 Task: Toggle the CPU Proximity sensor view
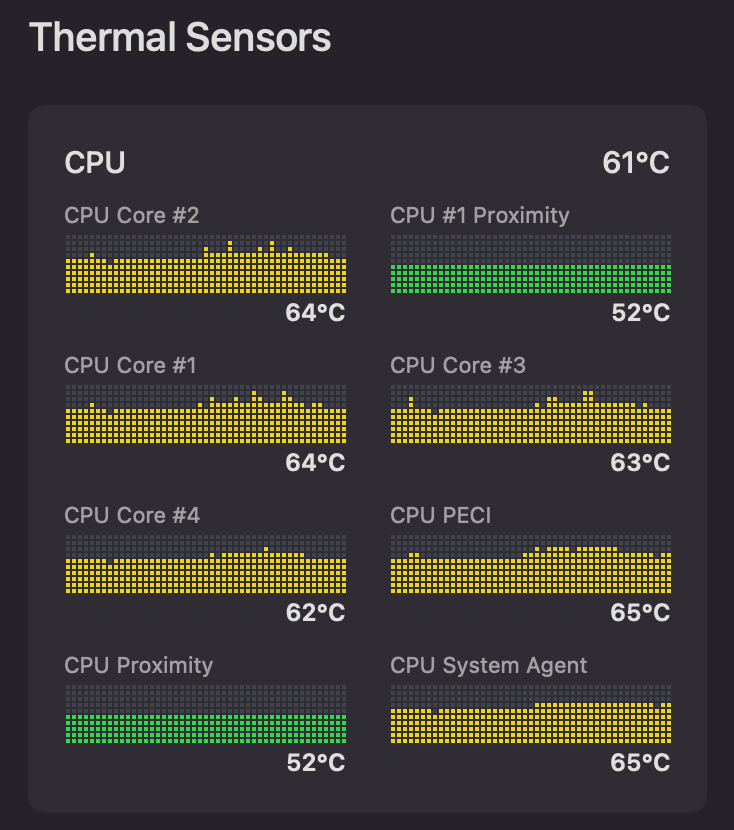point(137,665)
